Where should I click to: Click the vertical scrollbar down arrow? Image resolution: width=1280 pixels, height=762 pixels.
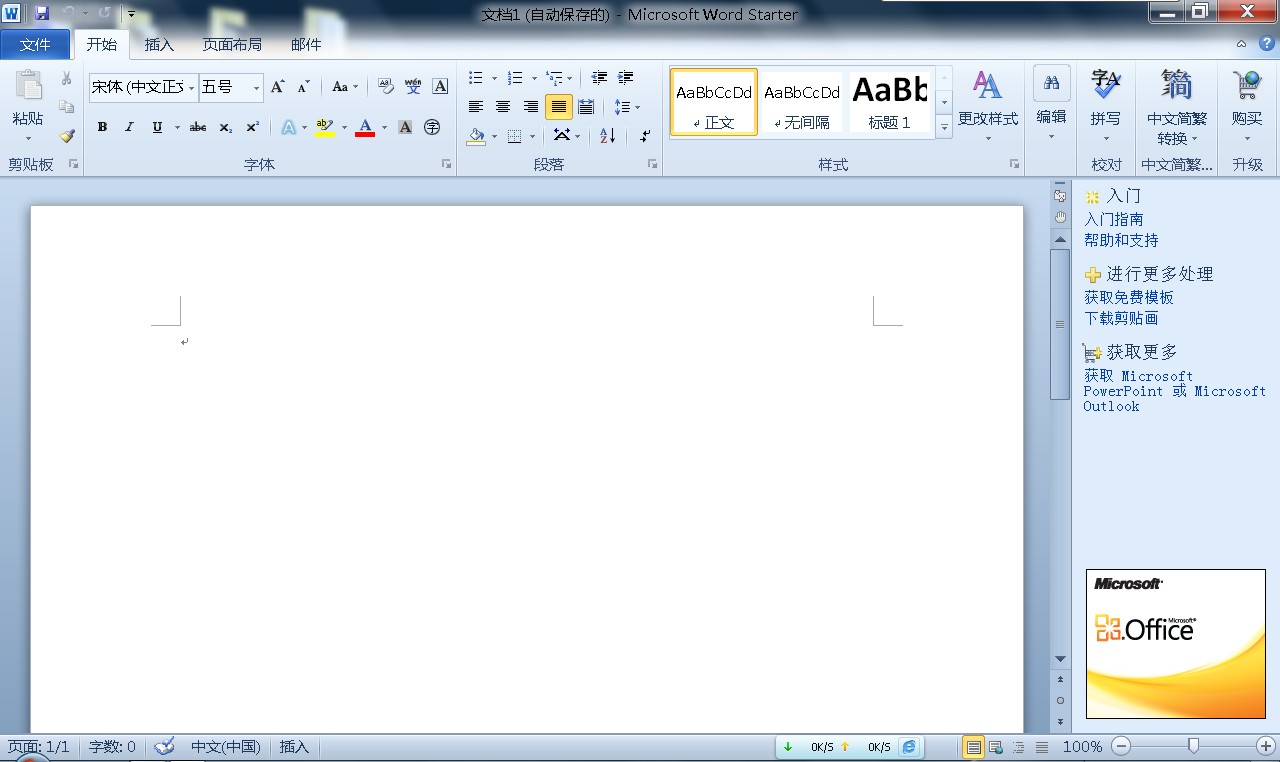[x=1060, y=658]
